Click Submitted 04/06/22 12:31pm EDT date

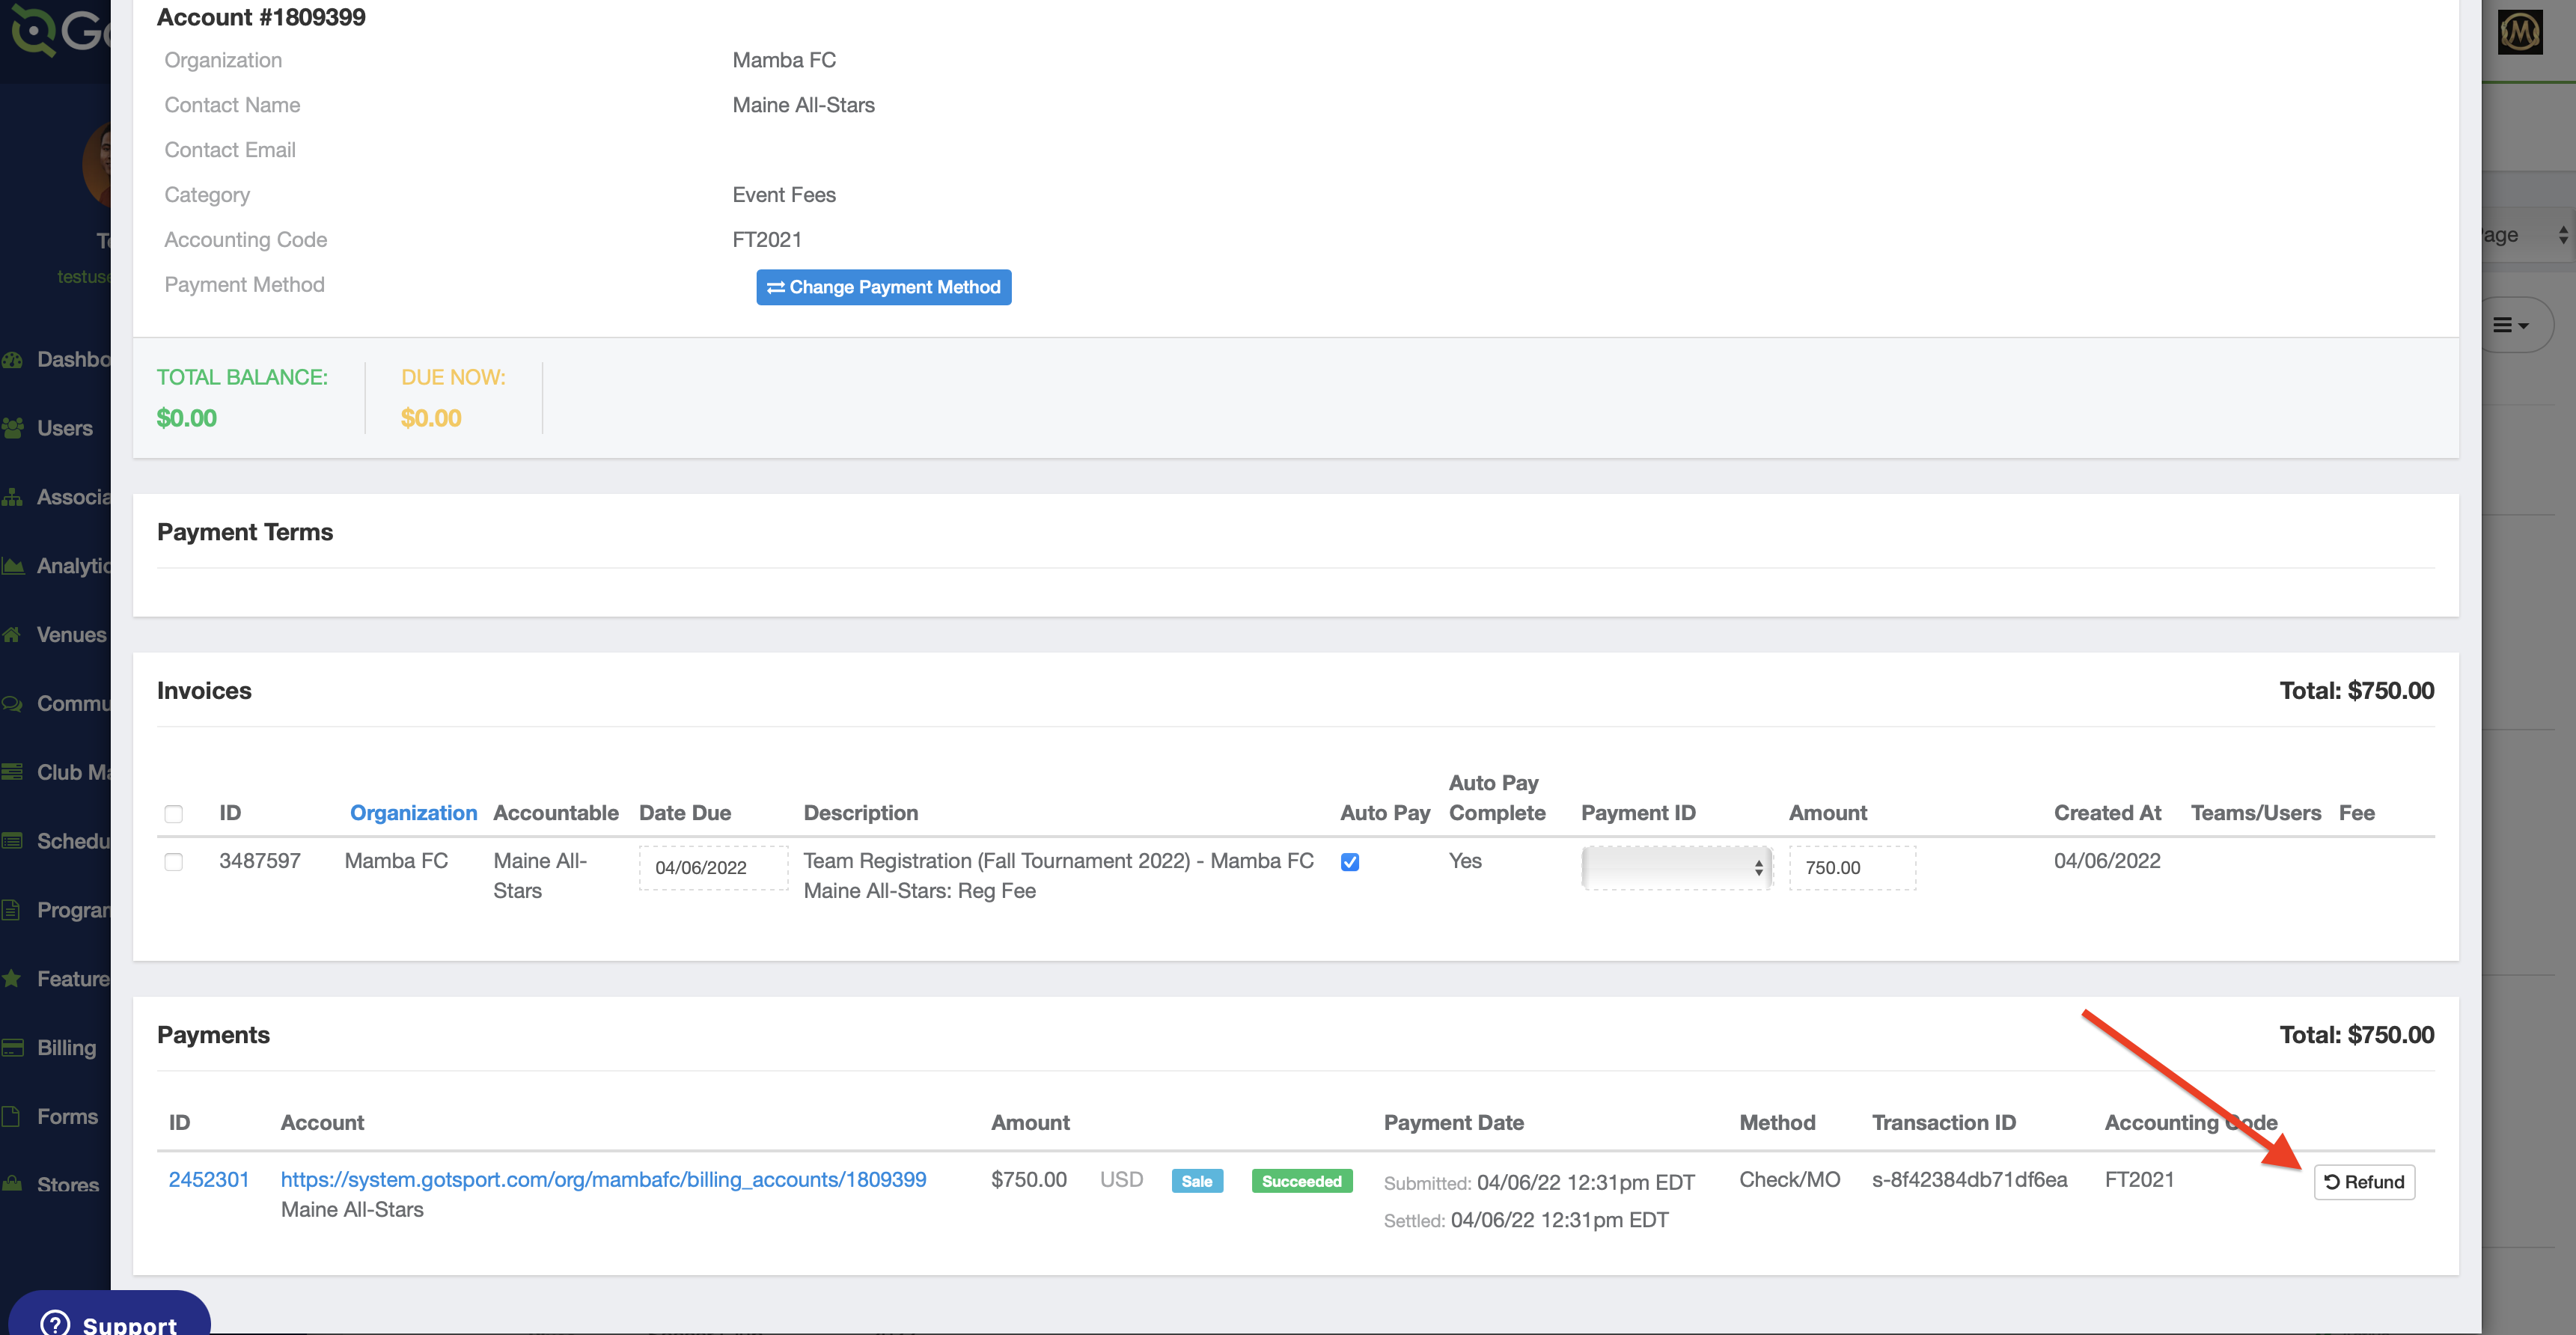pos(1585,1183)
